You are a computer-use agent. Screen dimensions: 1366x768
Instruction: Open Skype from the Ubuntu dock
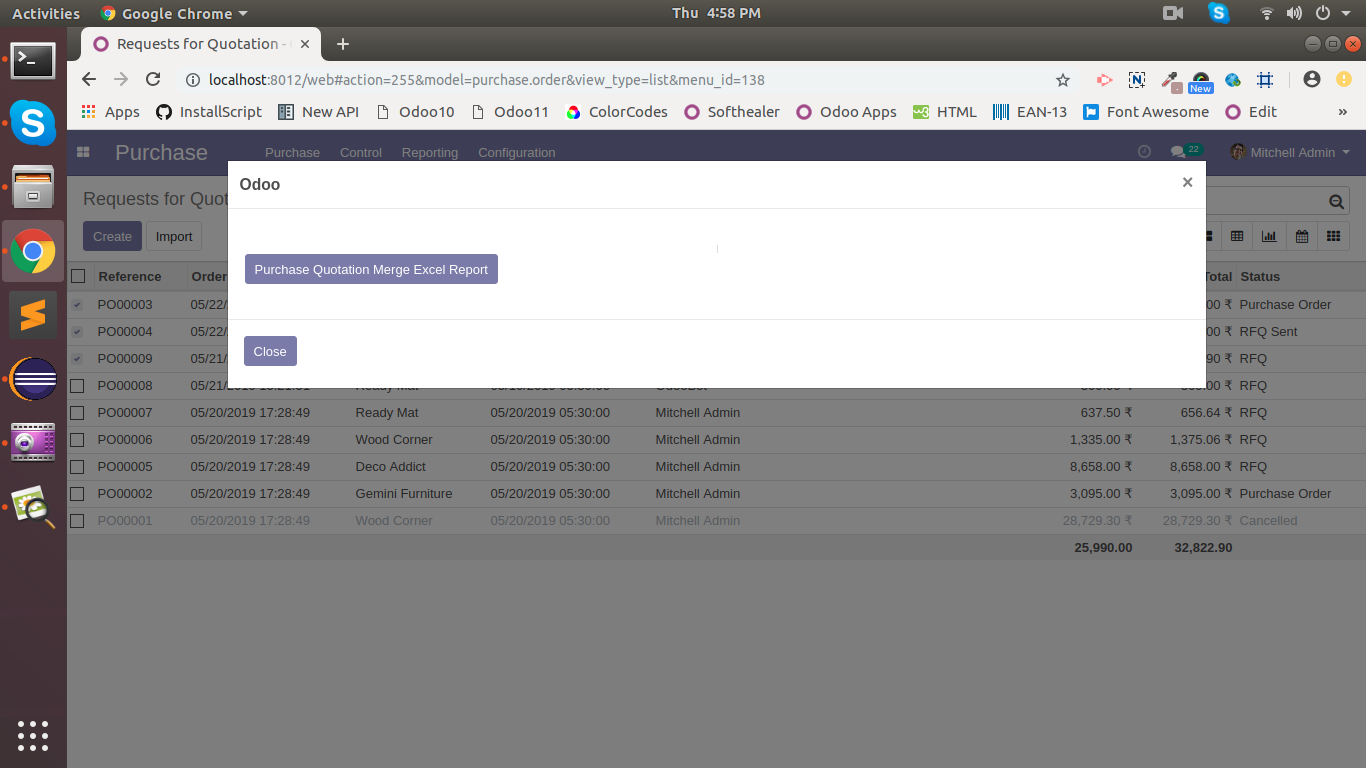[x=33, y=123]
